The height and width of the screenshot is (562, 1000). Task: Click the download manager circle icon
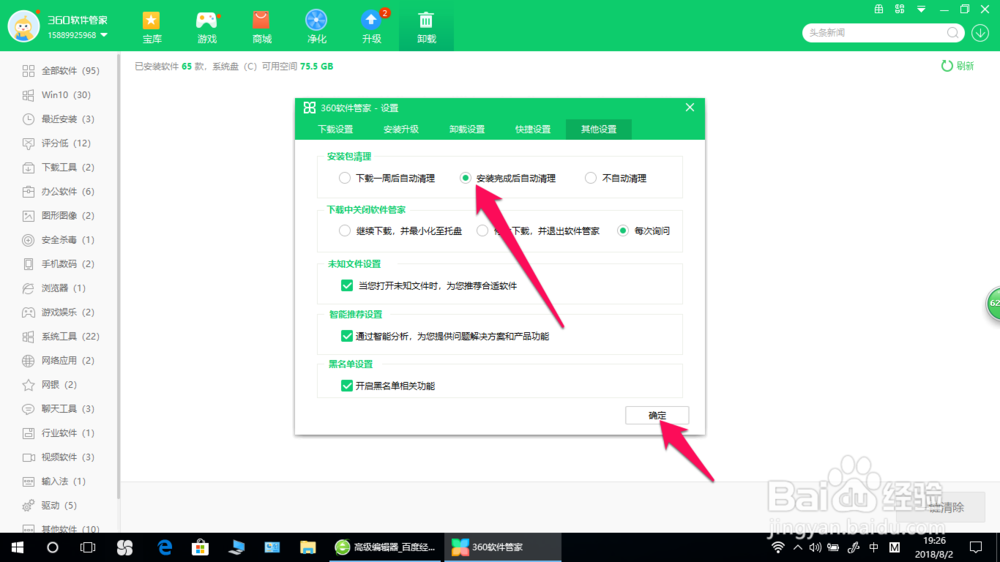[980, 33]
